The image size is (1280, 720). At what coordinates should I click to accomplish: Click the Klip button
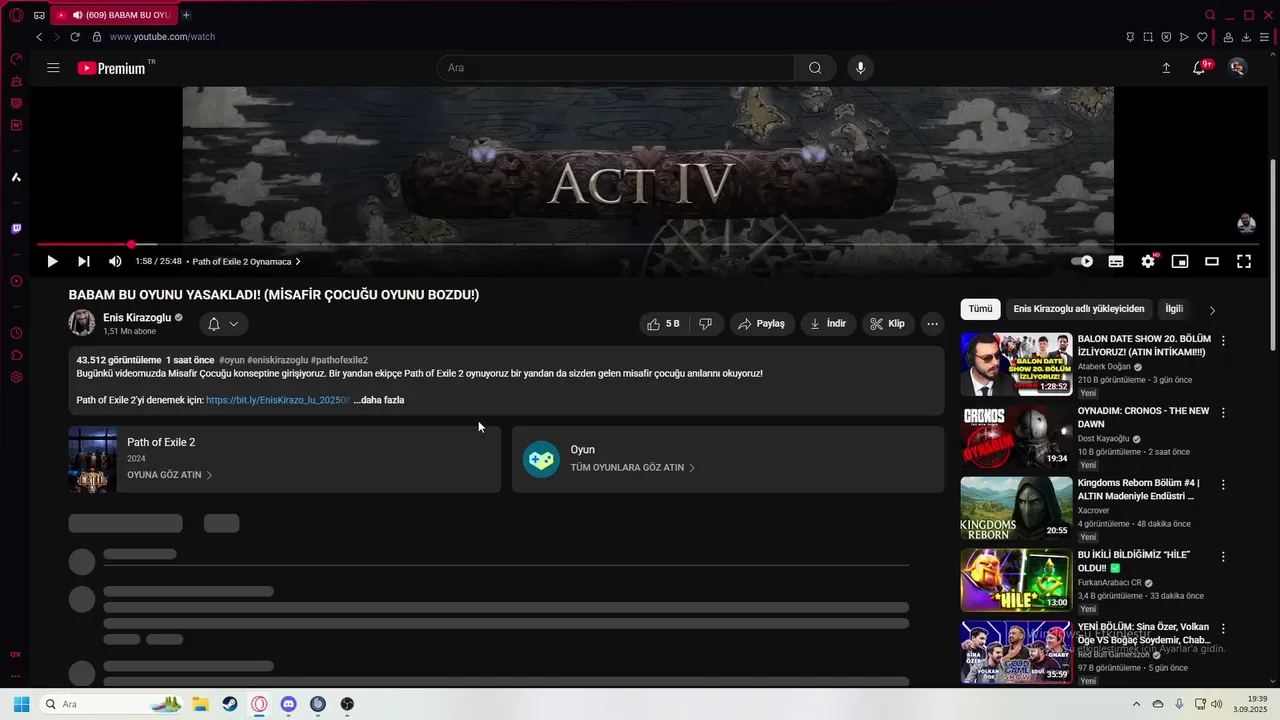(x=888, y=324)
